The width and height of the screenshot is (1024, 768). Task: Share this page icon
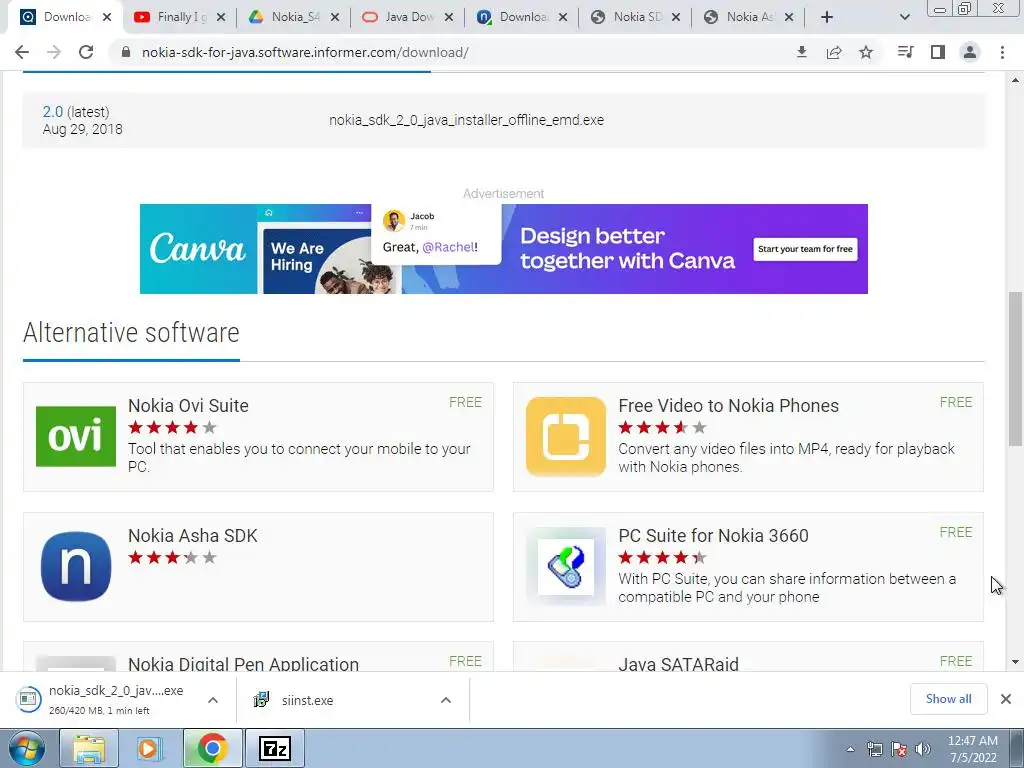tap(834, 52)
